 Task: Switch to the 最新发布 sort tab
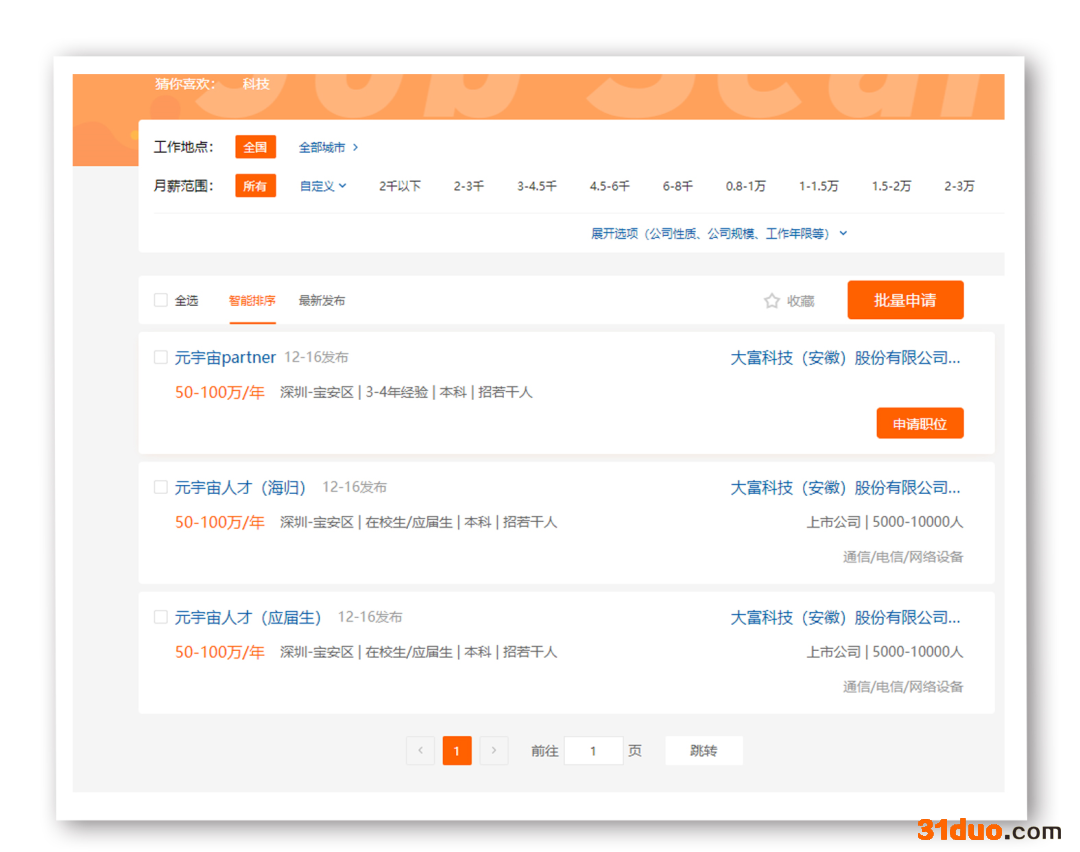(322, 300)
